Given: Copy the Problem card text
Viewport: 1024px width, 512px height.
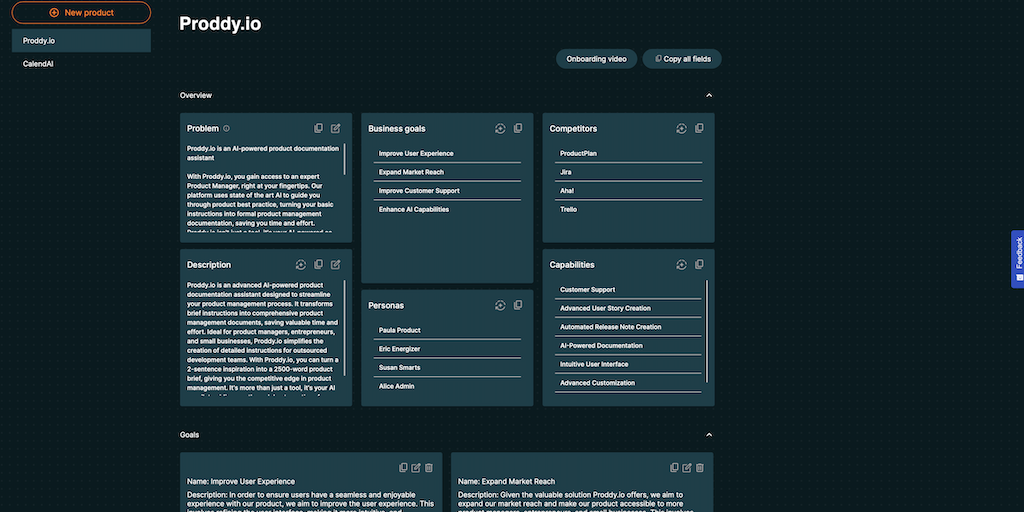Looking at the screenshot, I should pyautogui.click(x=318, y=128).
